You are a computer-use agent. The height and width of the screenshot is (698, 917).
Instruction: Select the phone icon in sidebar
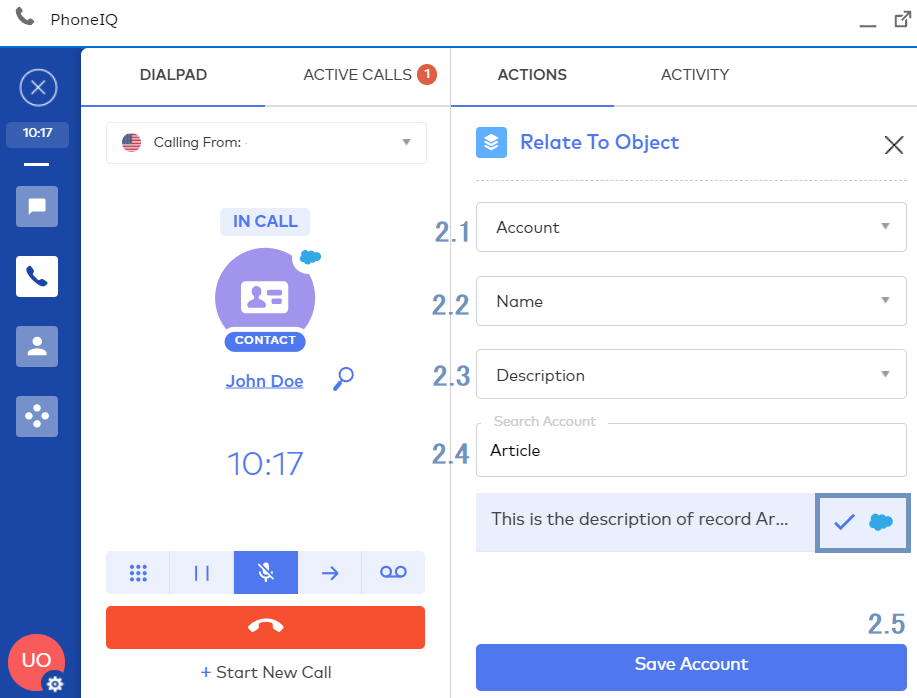pos(37,277)
